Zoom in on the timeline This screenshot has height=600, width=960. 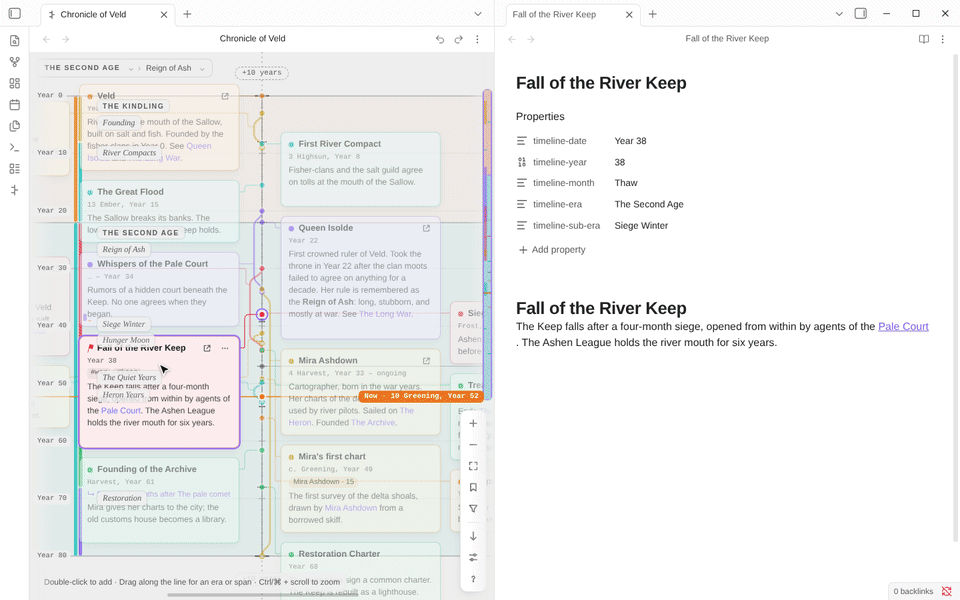[x=473, y=423]
